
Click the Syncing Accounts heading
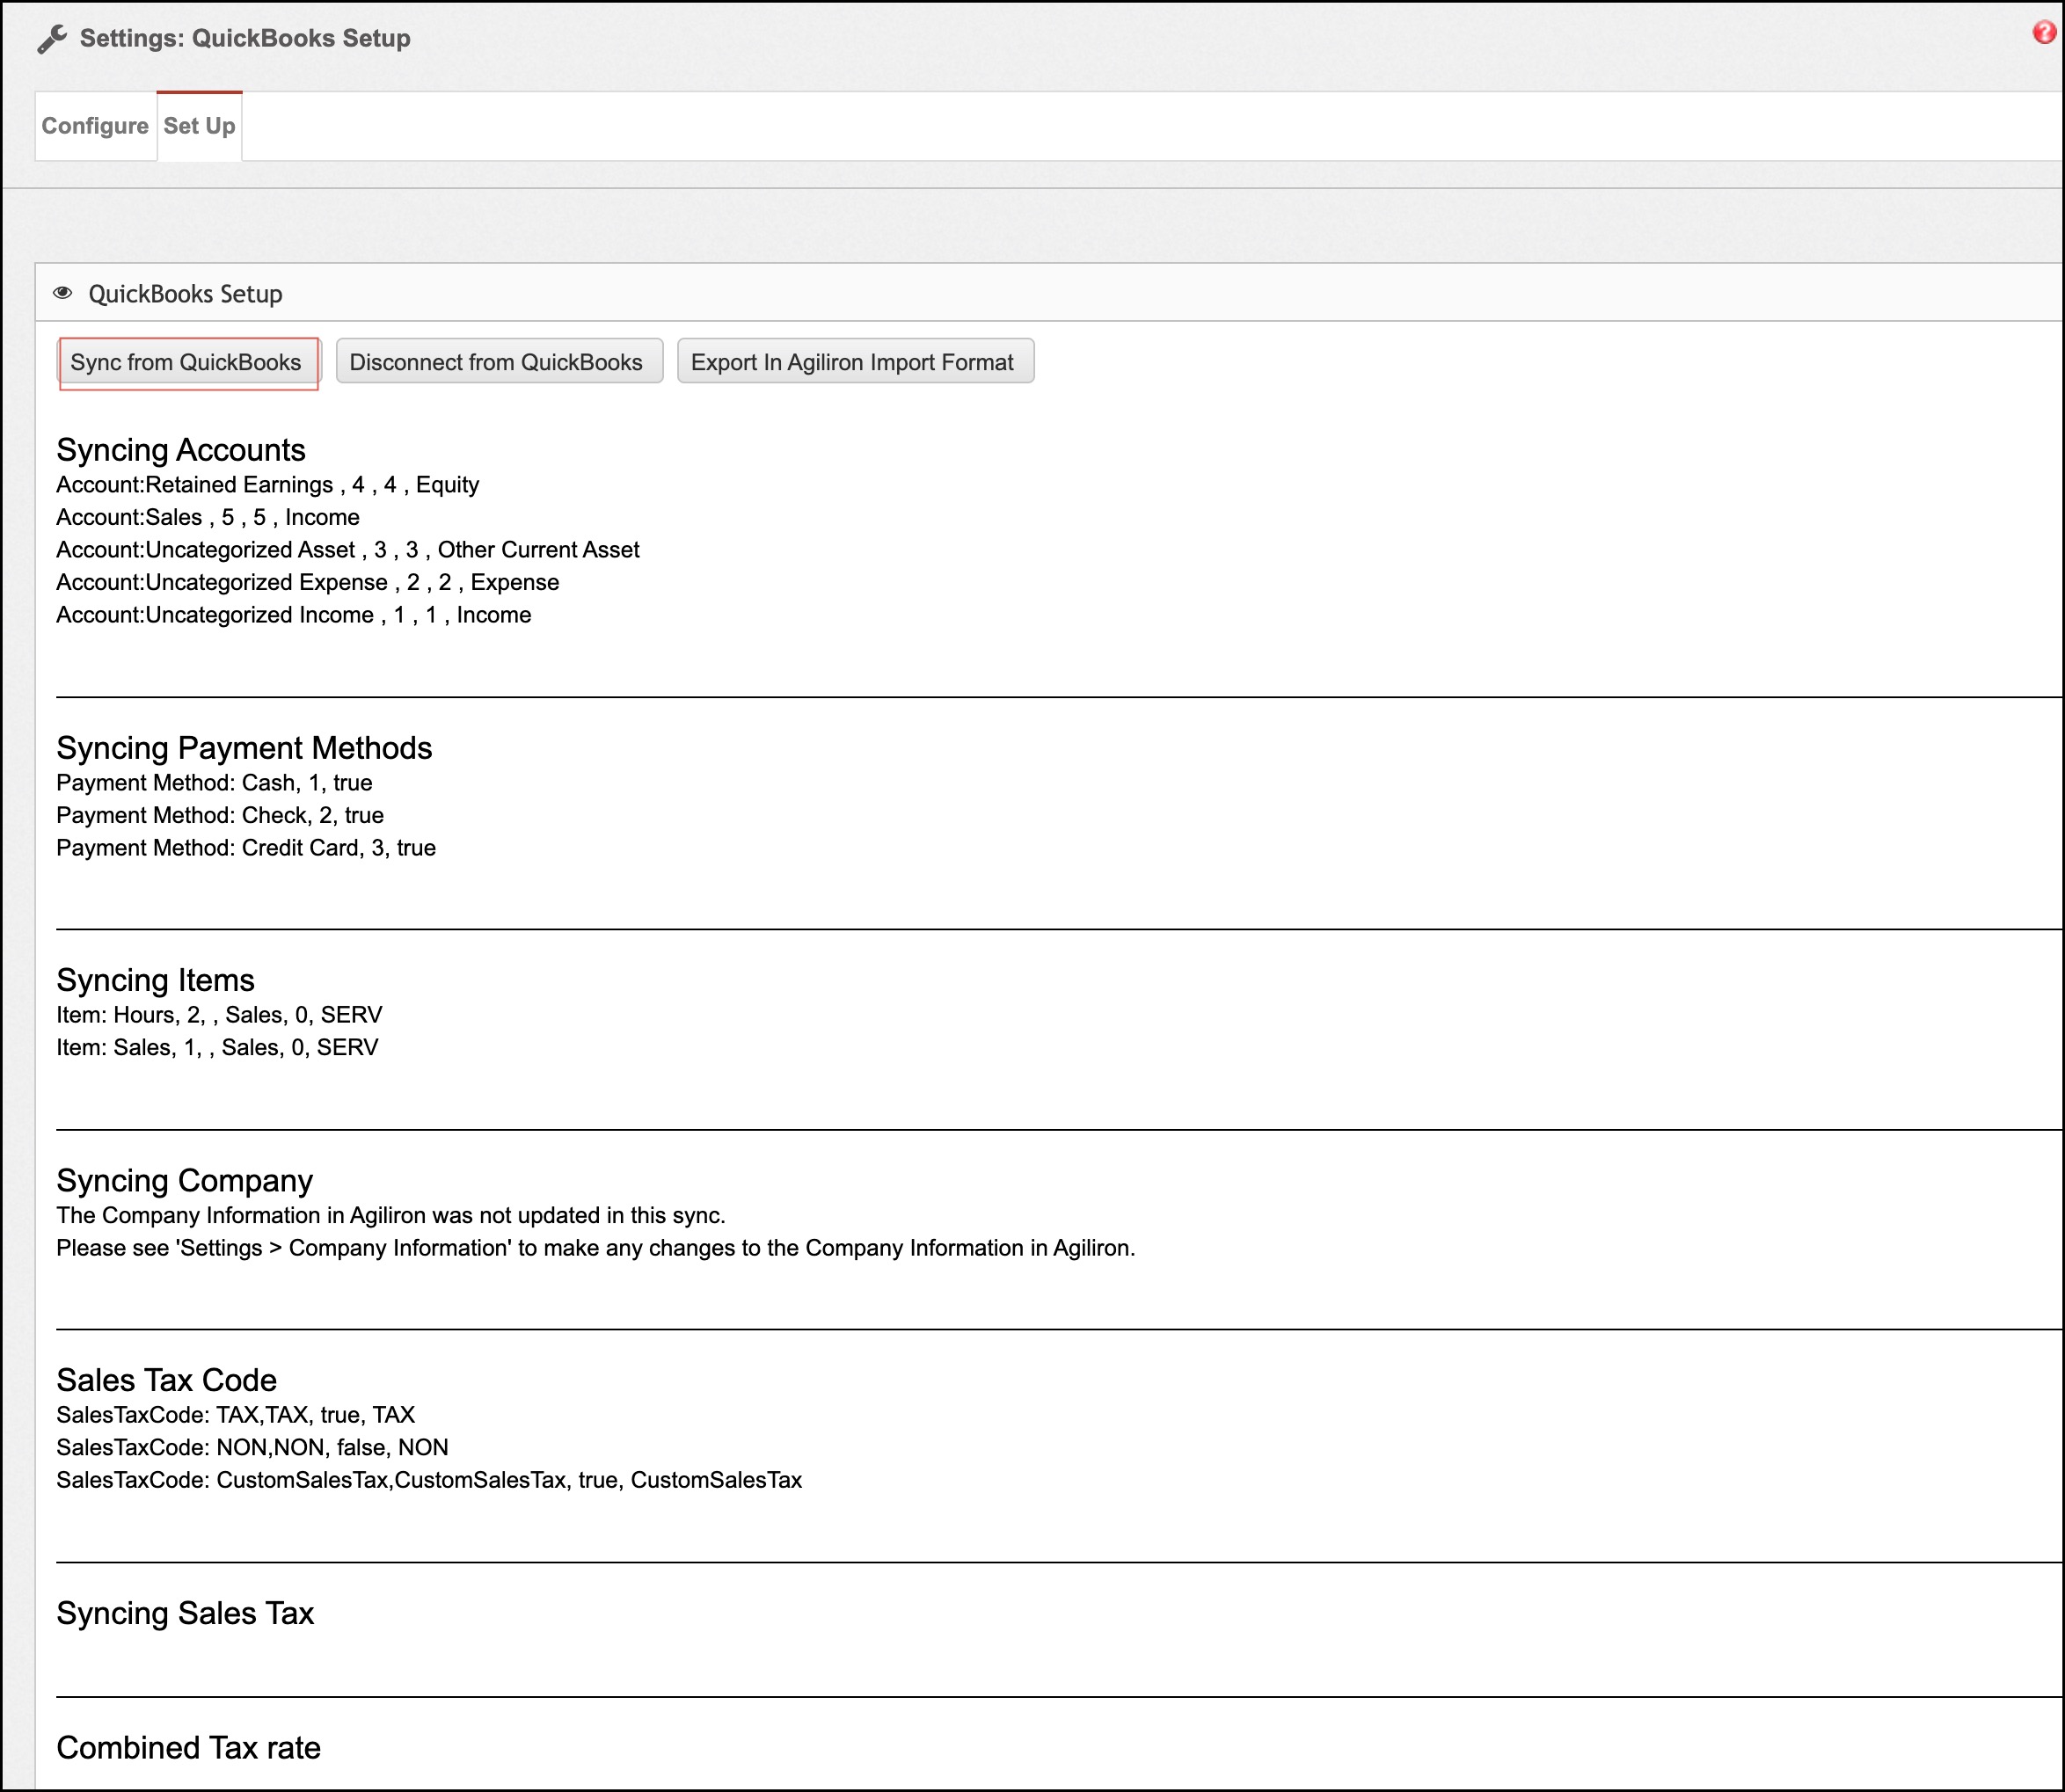(181, 450)
